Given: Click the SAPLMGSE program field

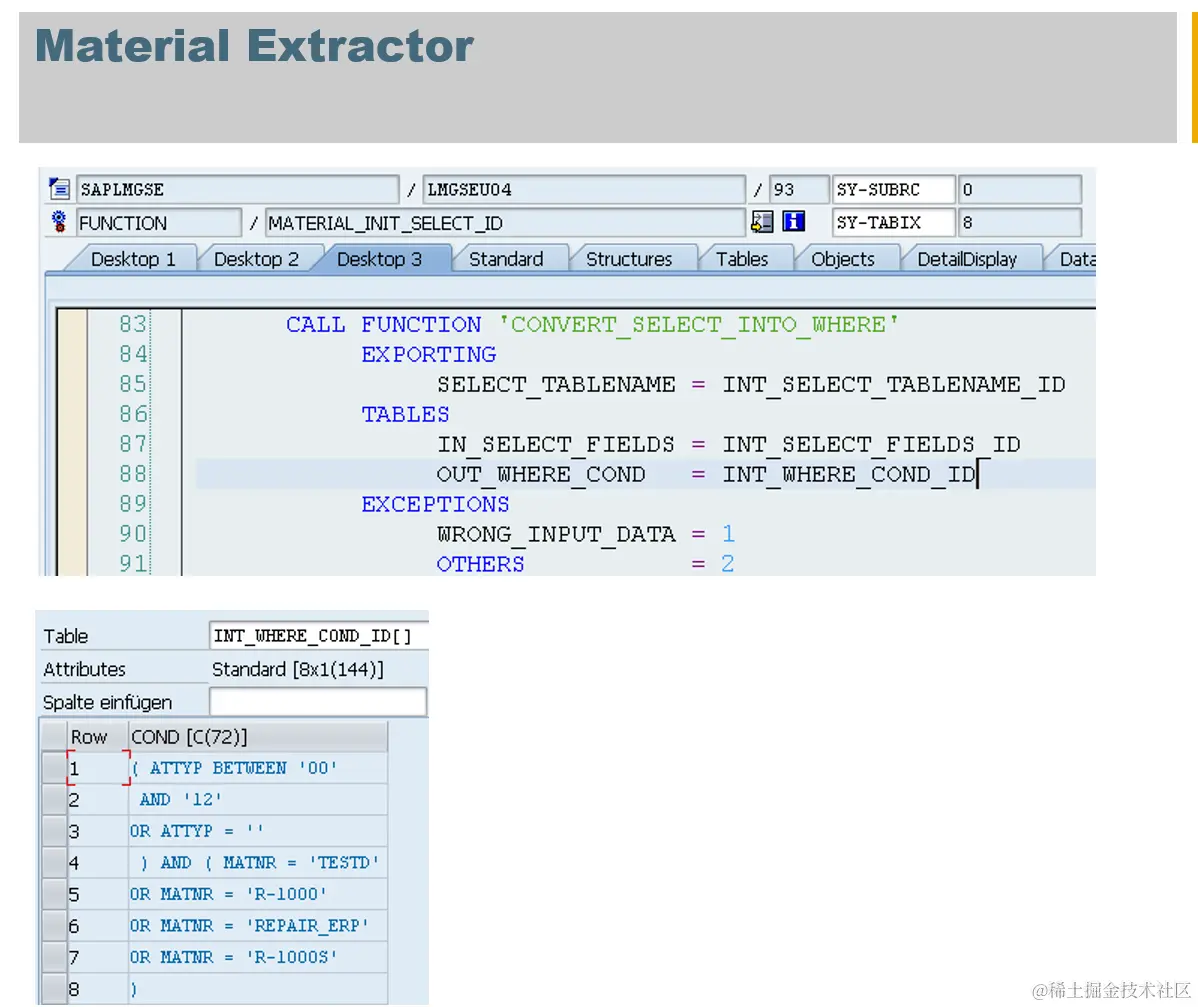Looking at the screenshot, I should (x=238, y=189).
